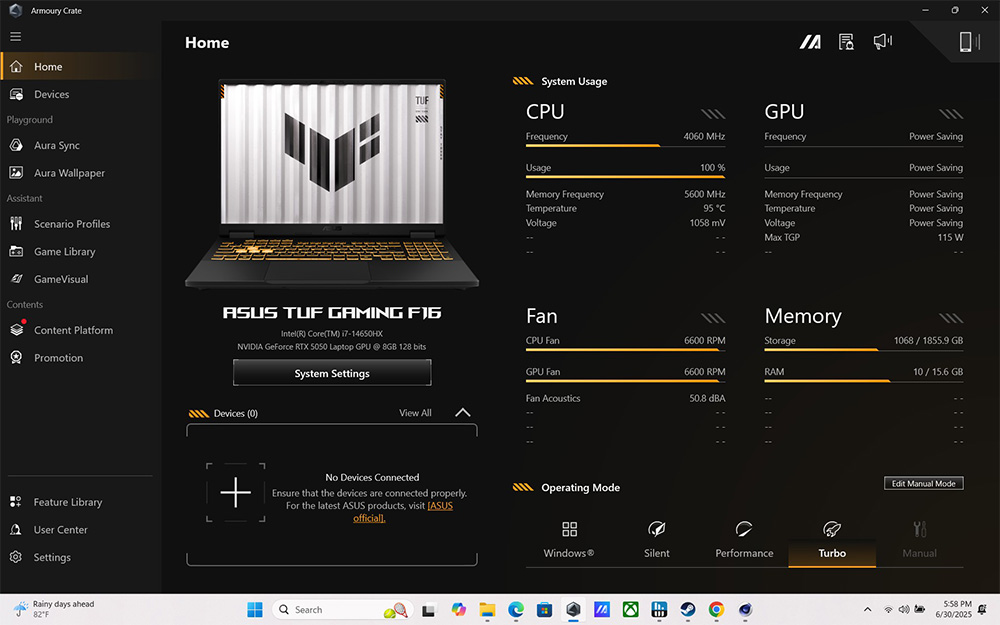The image size is (1000, 625).
Task: Open the Windows Start menu
Action: point(254,610)
